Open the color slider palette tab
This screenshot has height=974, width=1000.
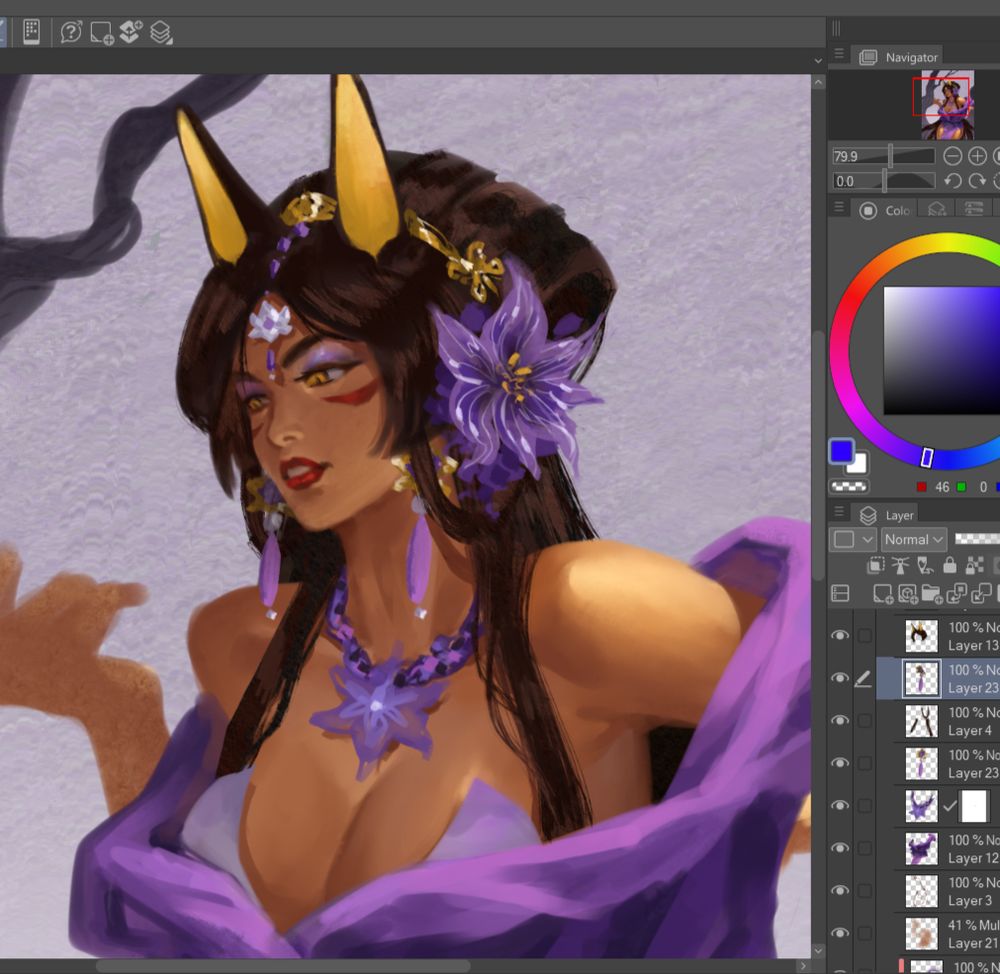[974, 209]
